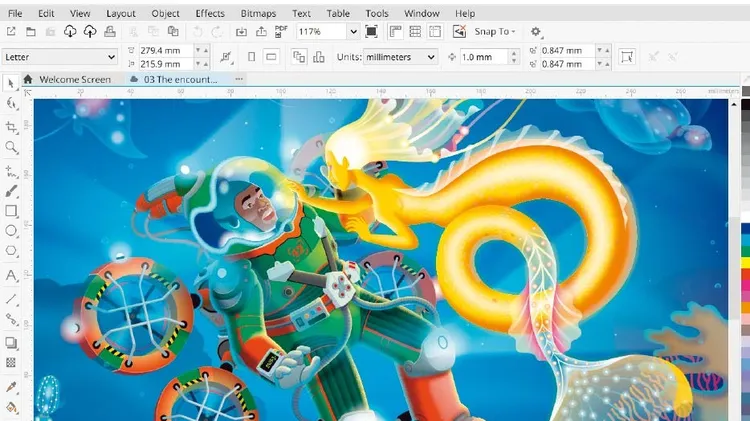750x421 pixels.
Task: Create a new document from toolbar
Action: [11, 32]
